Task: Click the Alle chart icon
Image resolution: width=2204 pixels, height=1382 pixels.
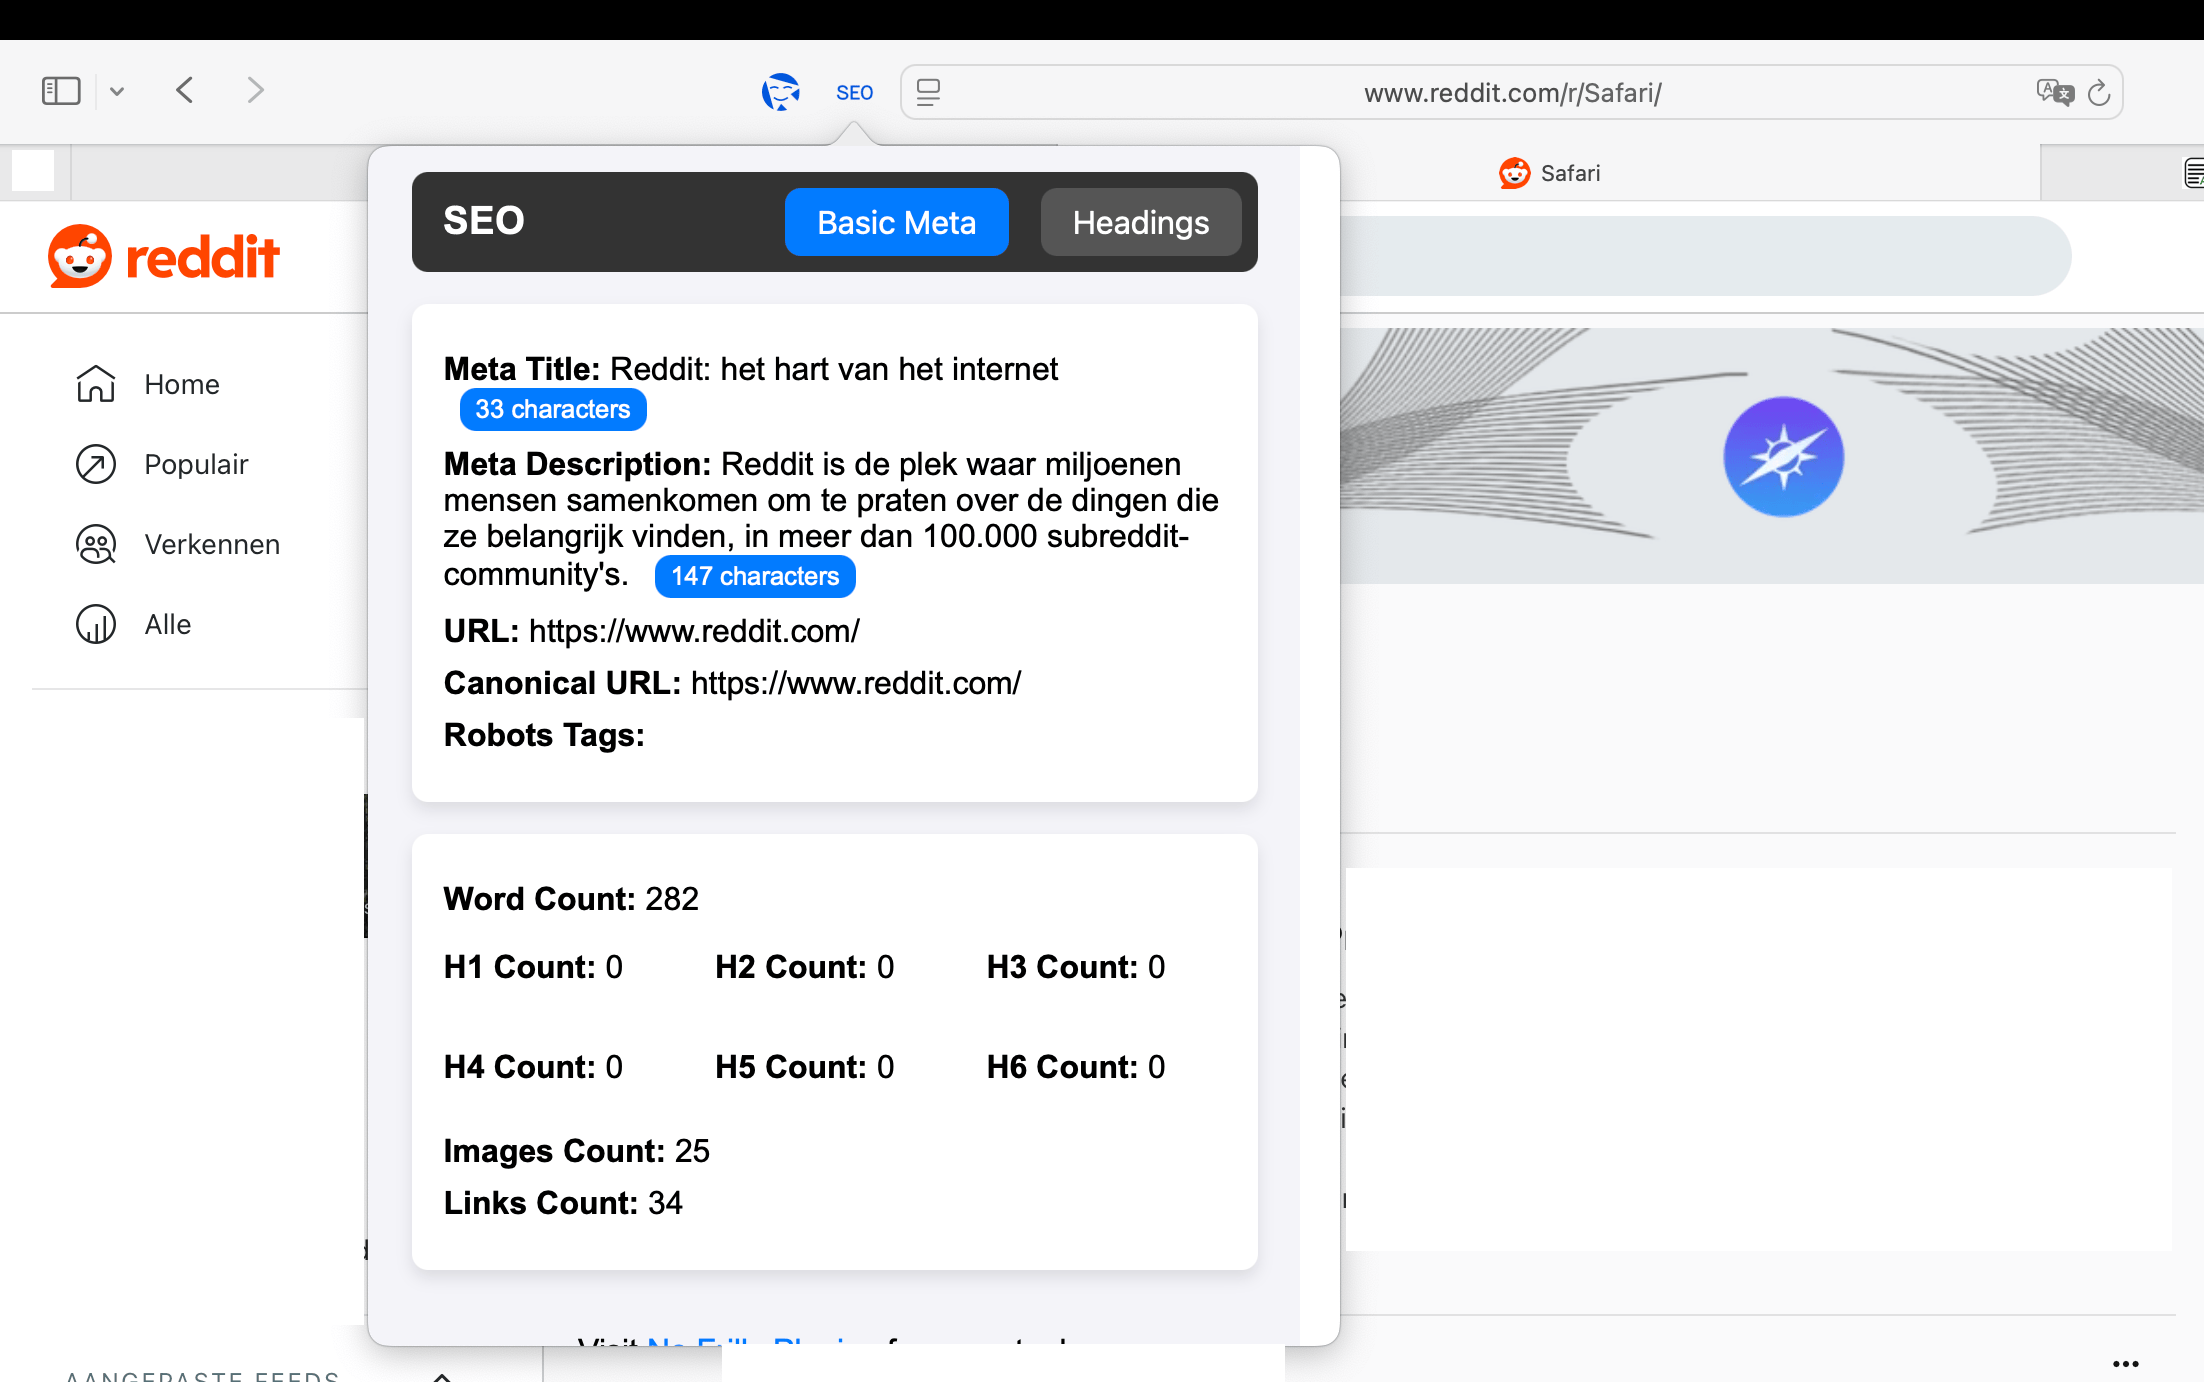Action: point(96,624)
